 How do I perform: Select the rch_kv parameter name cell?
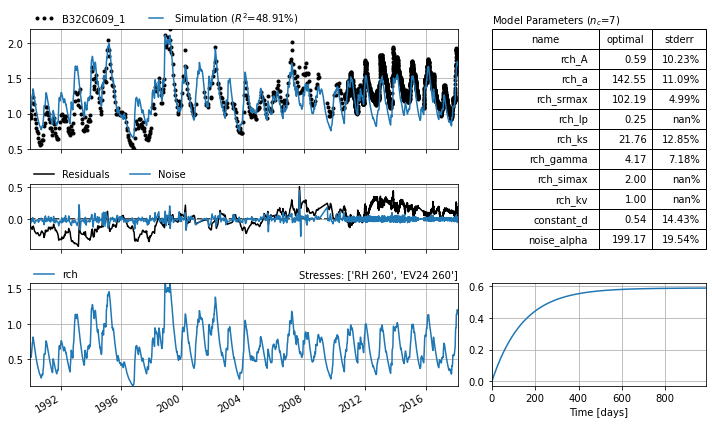pos(546,199)
